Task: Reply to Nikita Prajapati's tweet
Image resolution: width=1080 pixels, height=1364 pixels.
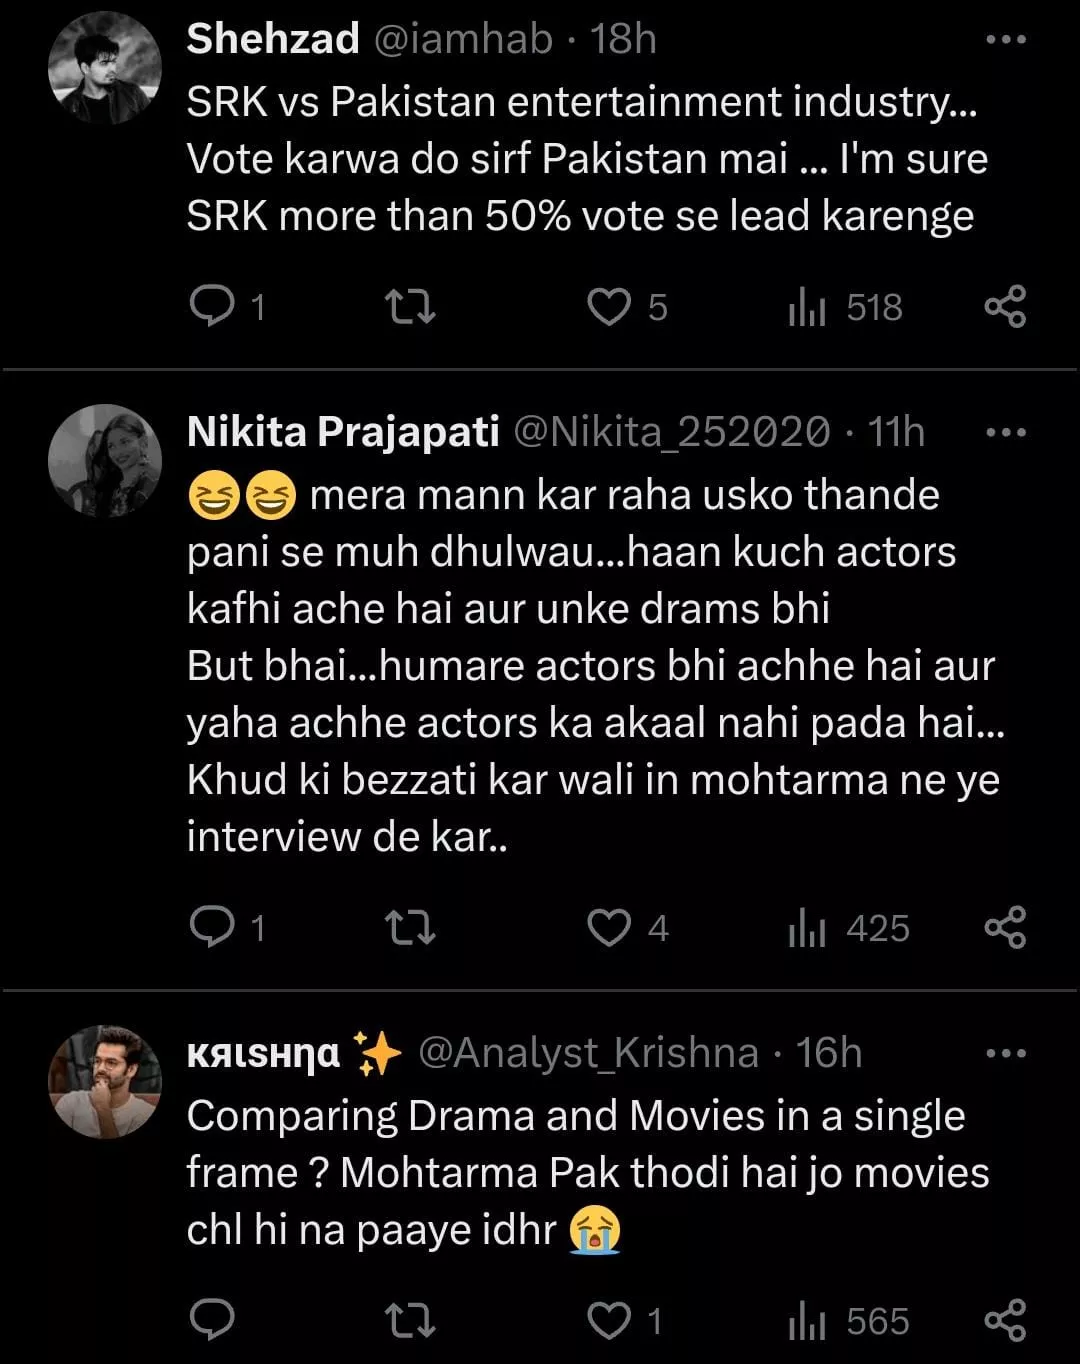Action: (212, 928)
